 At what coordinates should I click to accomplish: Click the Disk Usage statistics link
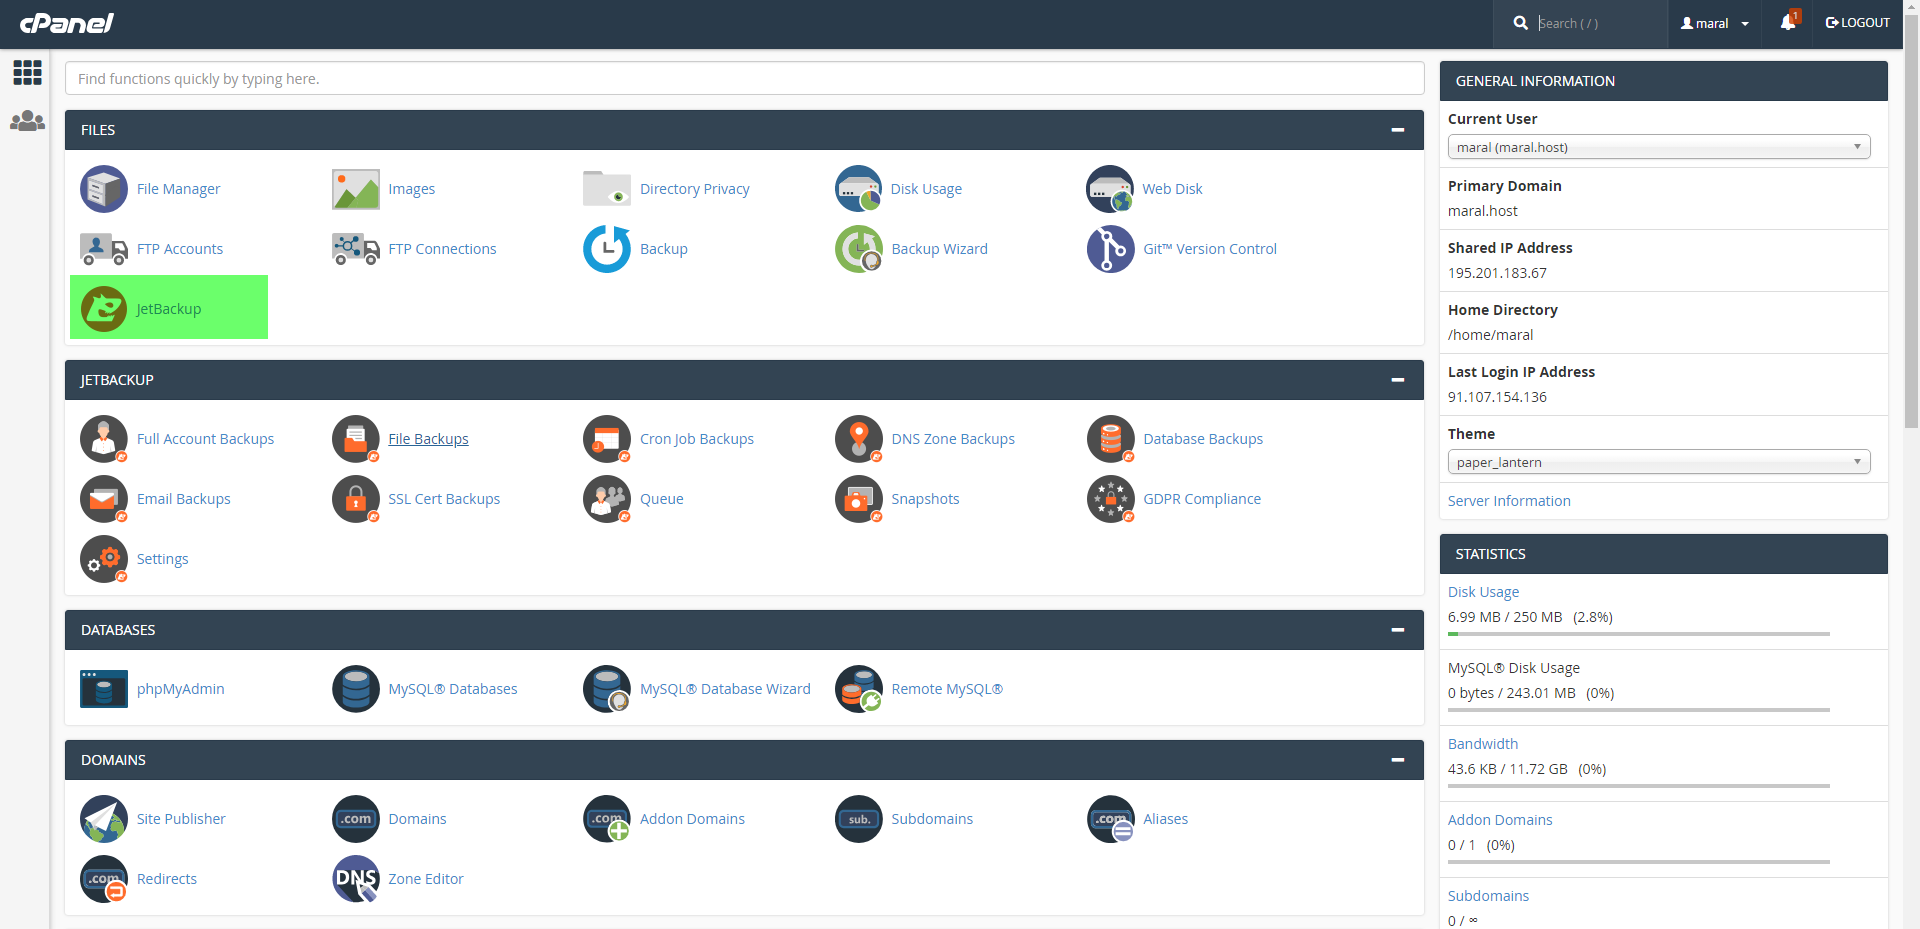pos(1483,592)
